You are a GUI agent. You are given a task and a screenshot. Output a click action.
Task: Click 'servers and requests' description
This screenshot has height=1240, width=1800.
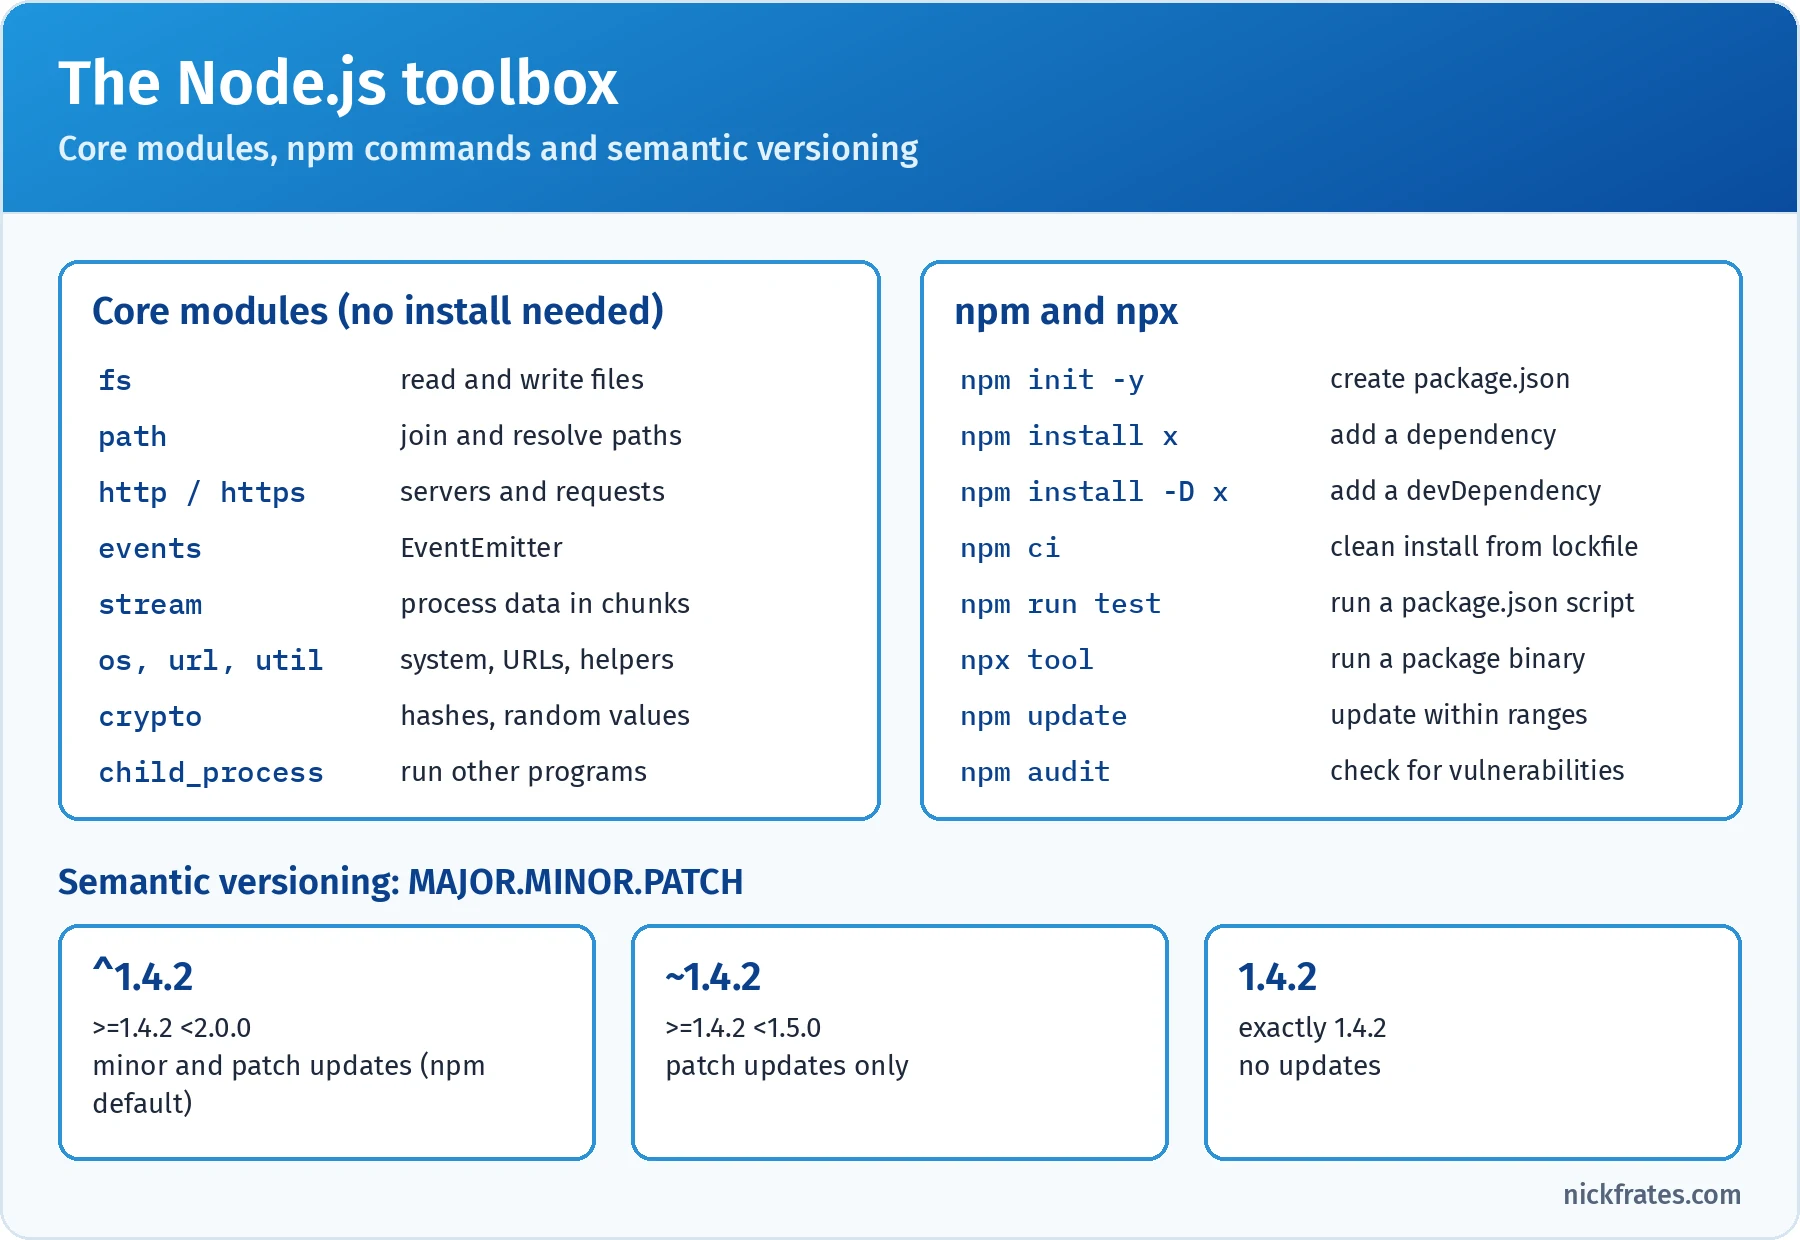[532, 492]
